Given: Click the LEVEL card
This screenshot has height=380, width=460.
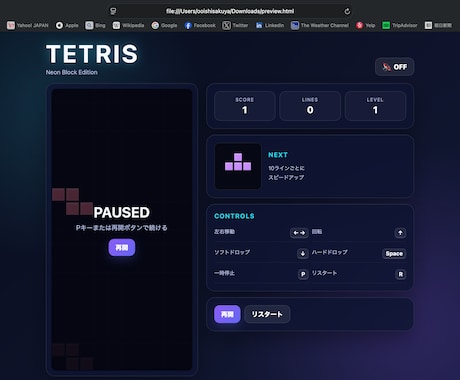Looking at the screenshot, I should click(x=375, y=106).
